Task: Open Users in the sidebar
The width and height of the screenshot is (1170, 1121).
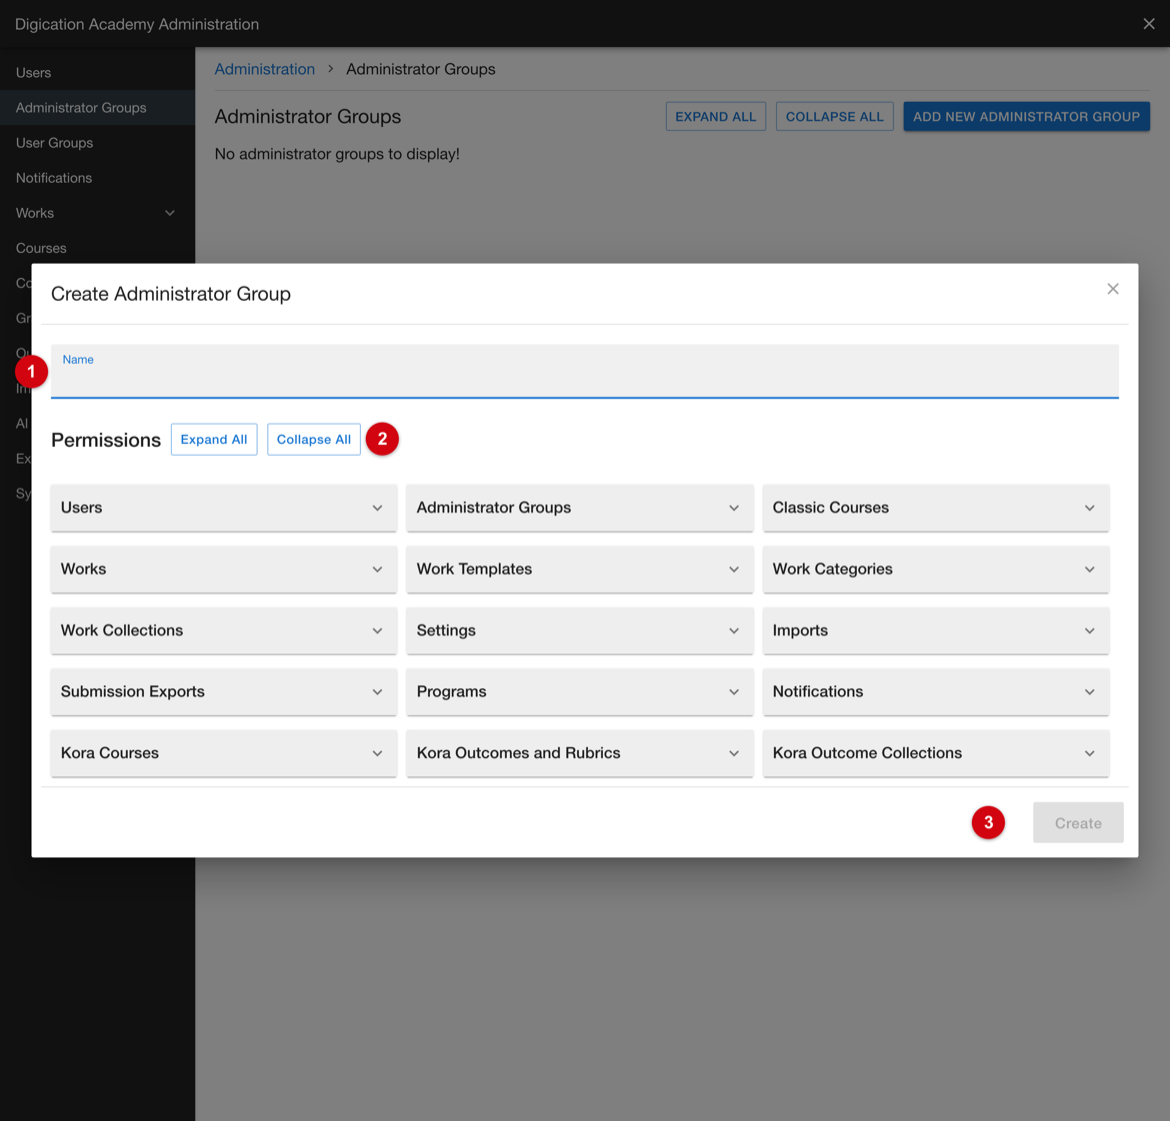Action: [x=97, y=72]
